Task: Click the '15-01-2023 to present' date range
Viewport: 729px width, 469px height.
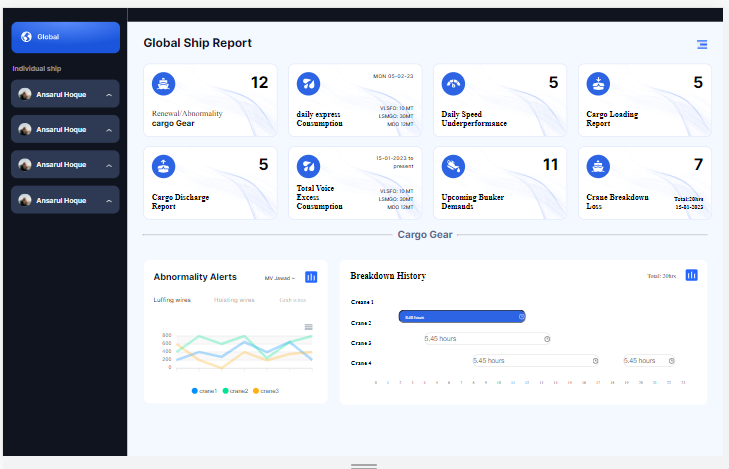Action: (x=395, y=162)
